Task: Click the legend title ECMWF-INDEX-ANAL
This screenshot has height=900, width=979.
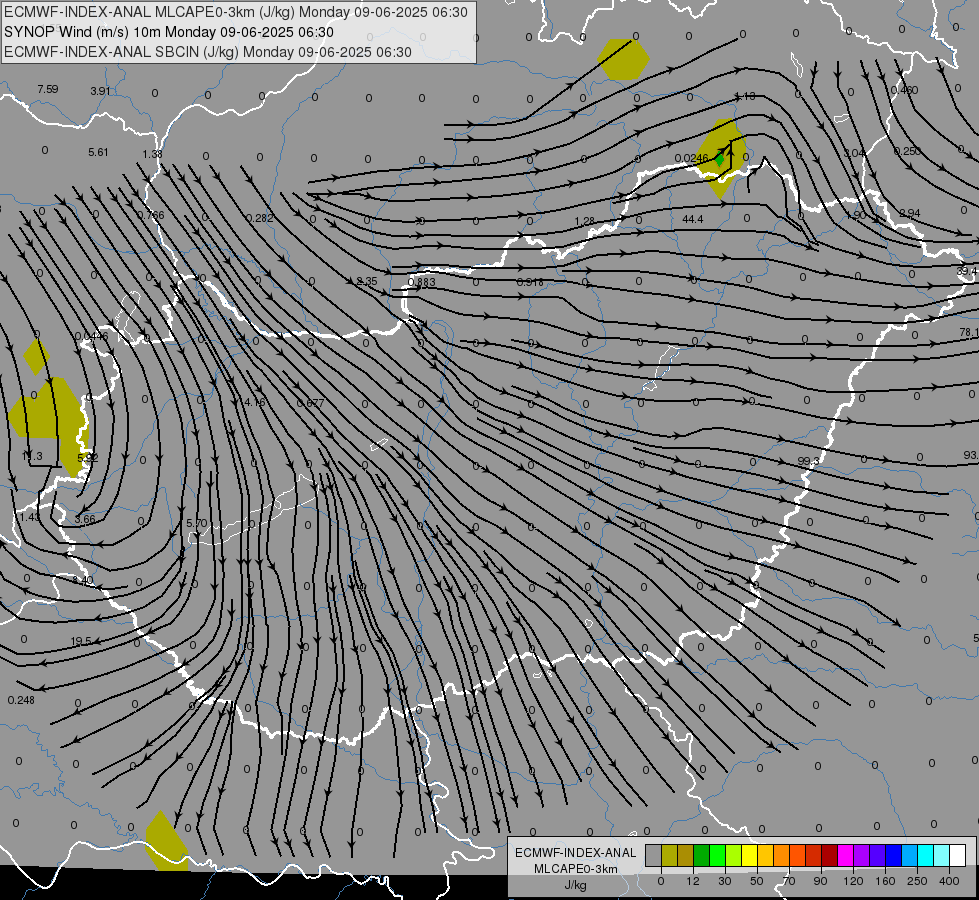Action: [x=576, y=853]
